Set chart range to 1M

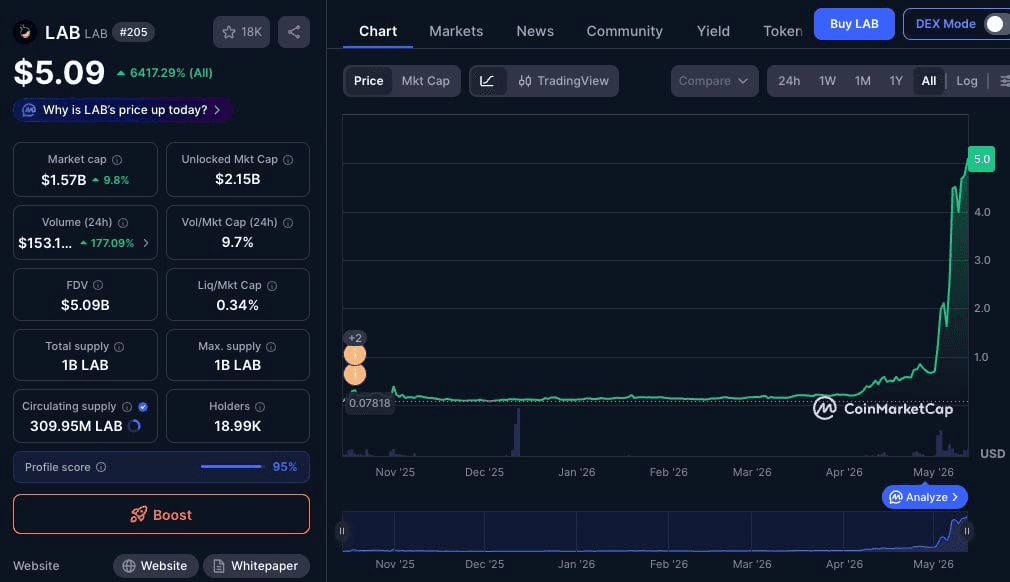tap(862, 81)
